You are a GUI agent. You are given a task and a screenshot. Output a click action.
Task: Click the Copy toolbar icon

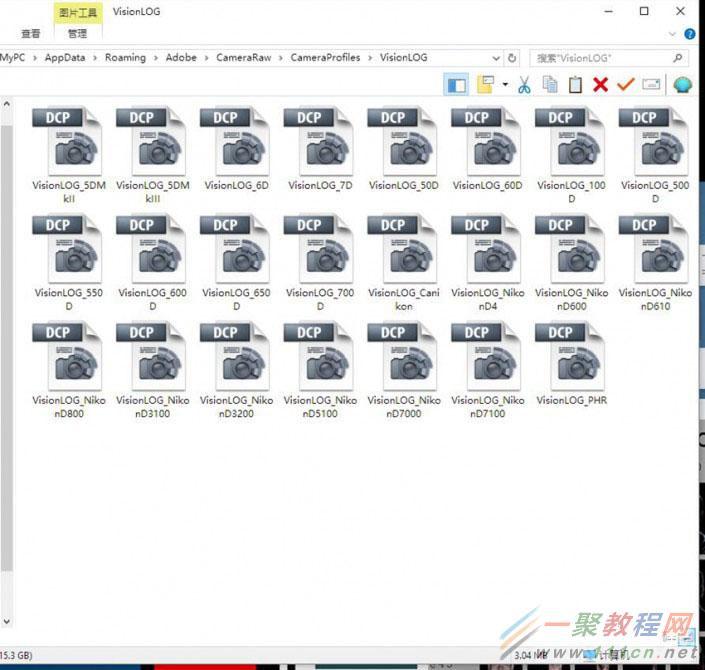pyautogui.click(x=549, y=85)
